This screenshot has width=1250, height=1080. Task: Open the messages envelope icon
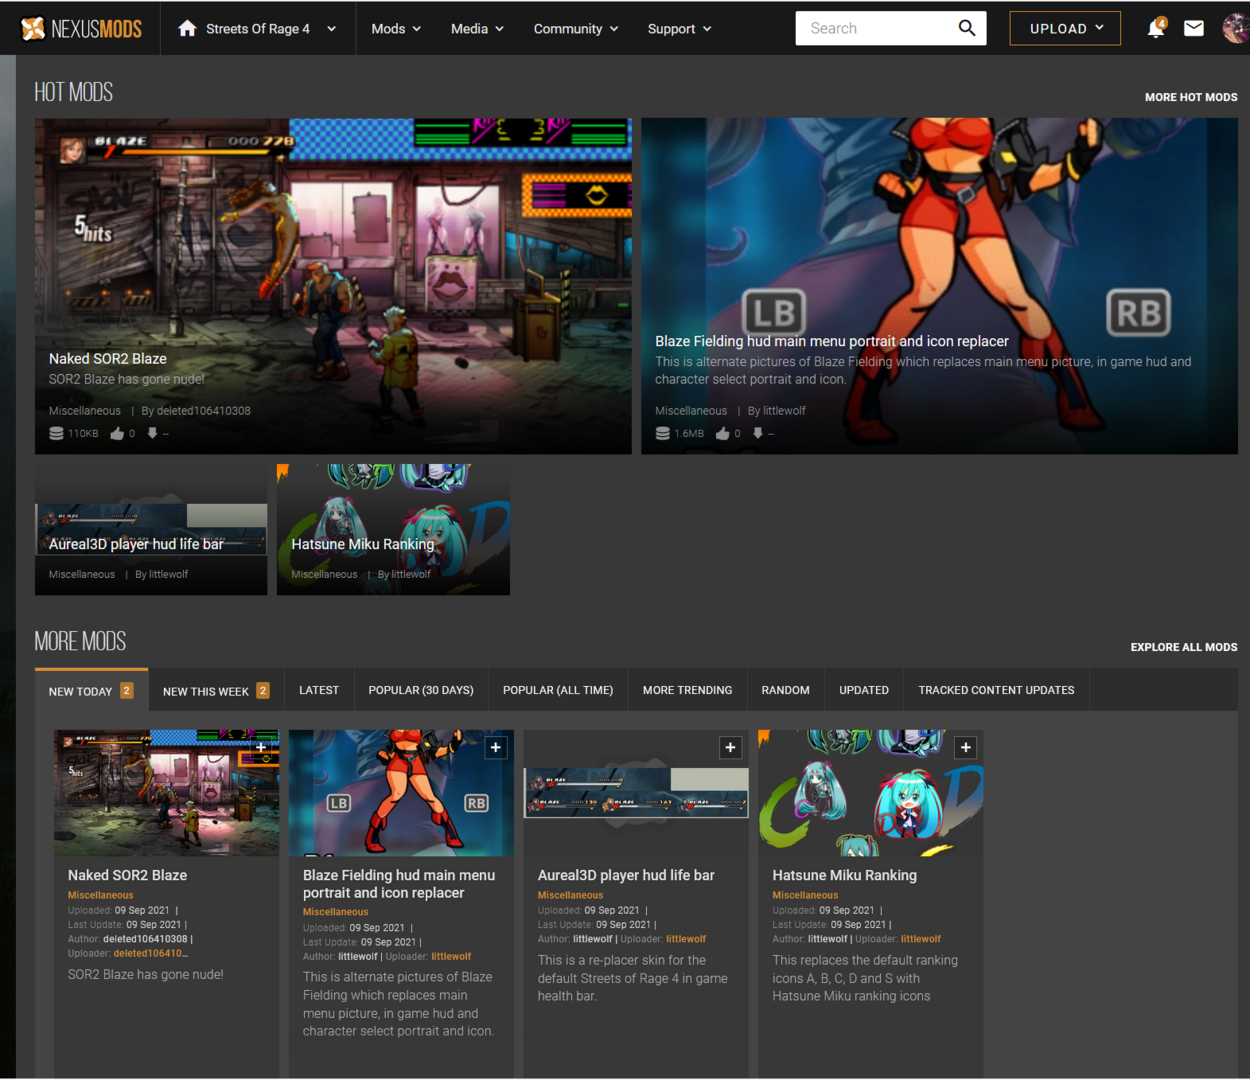(x=1194, y=28)
